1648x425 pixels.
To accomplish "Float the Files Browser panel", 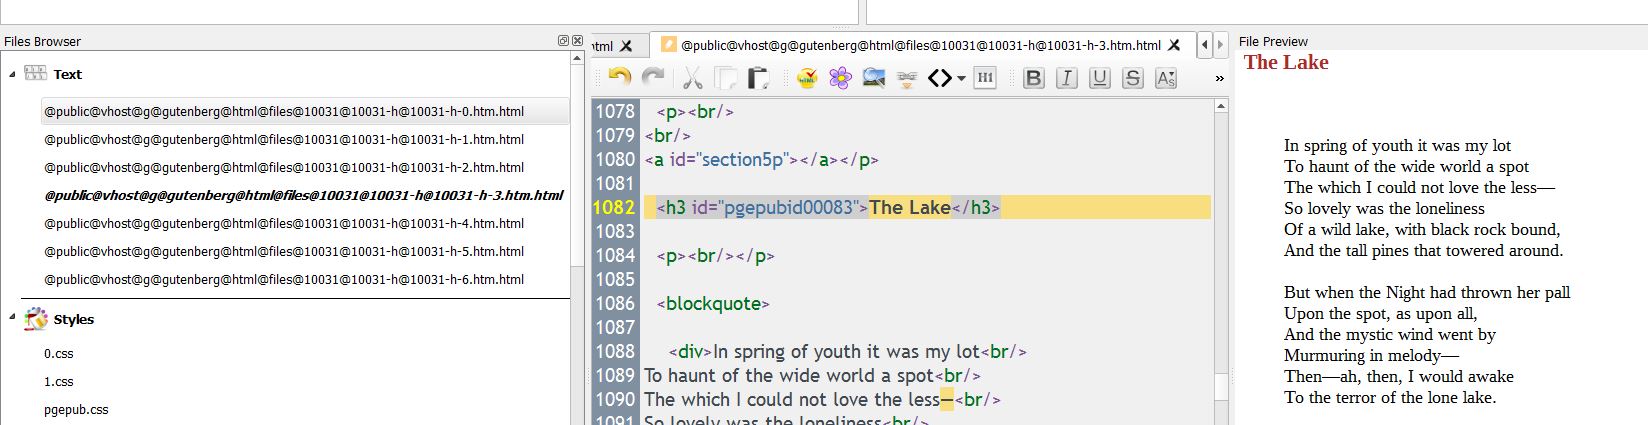I will 563,40.
